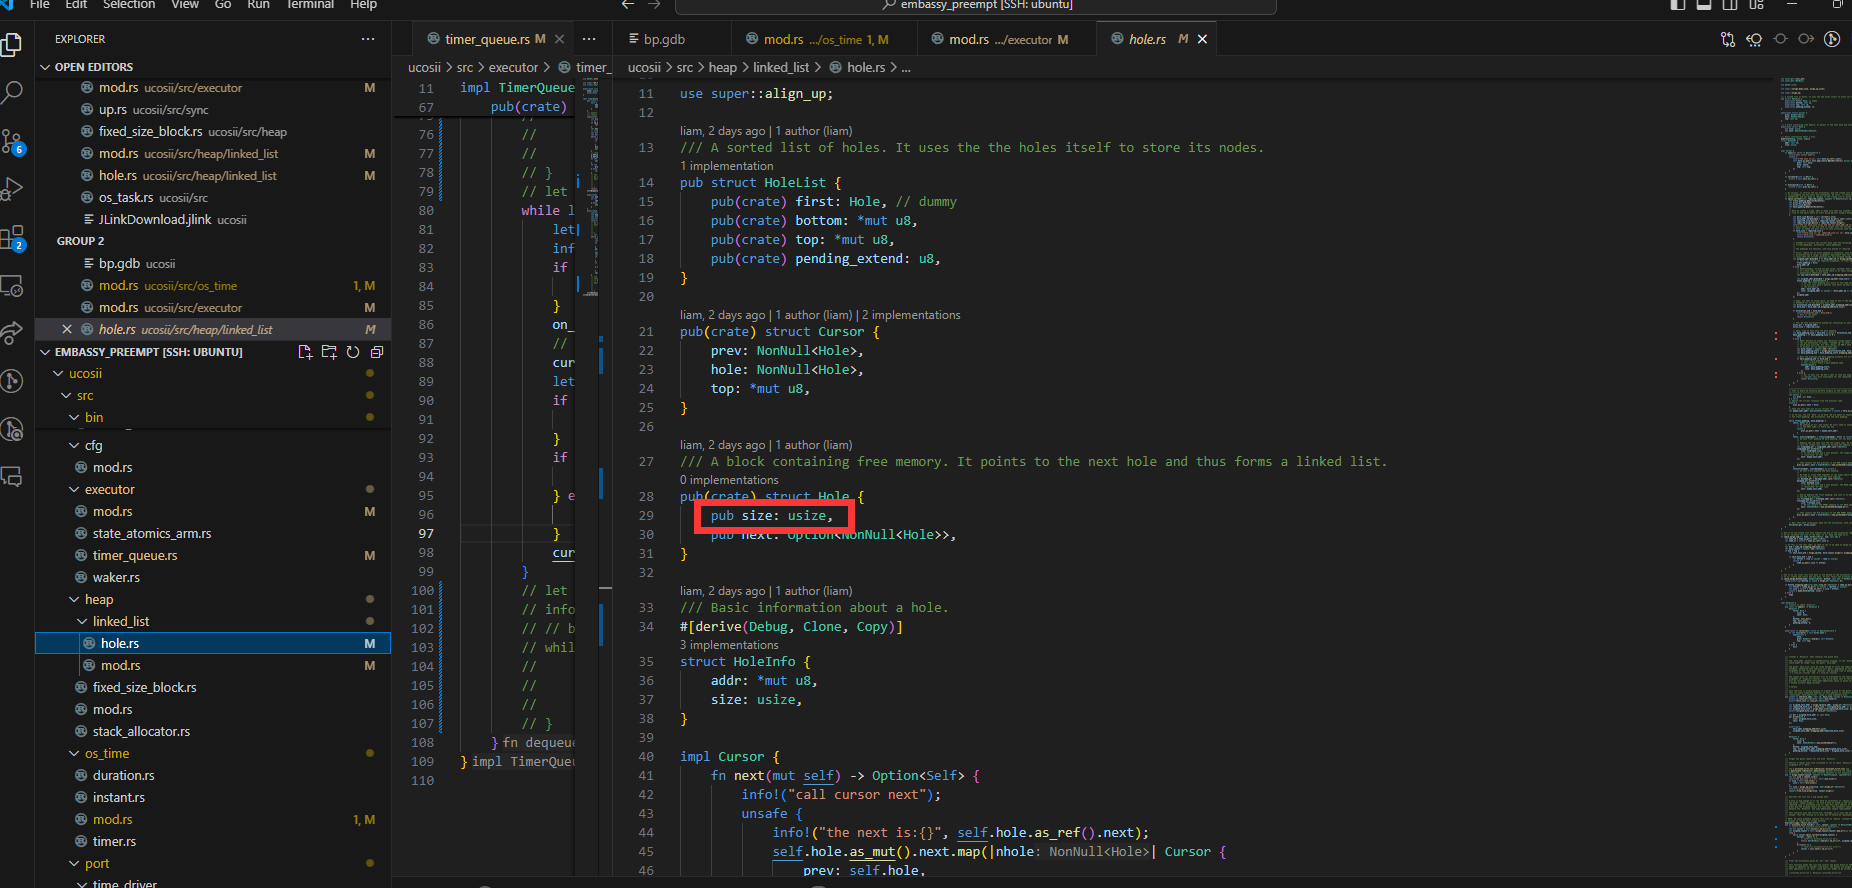
Task: Open the Help menu
Action: pos(363,5)
